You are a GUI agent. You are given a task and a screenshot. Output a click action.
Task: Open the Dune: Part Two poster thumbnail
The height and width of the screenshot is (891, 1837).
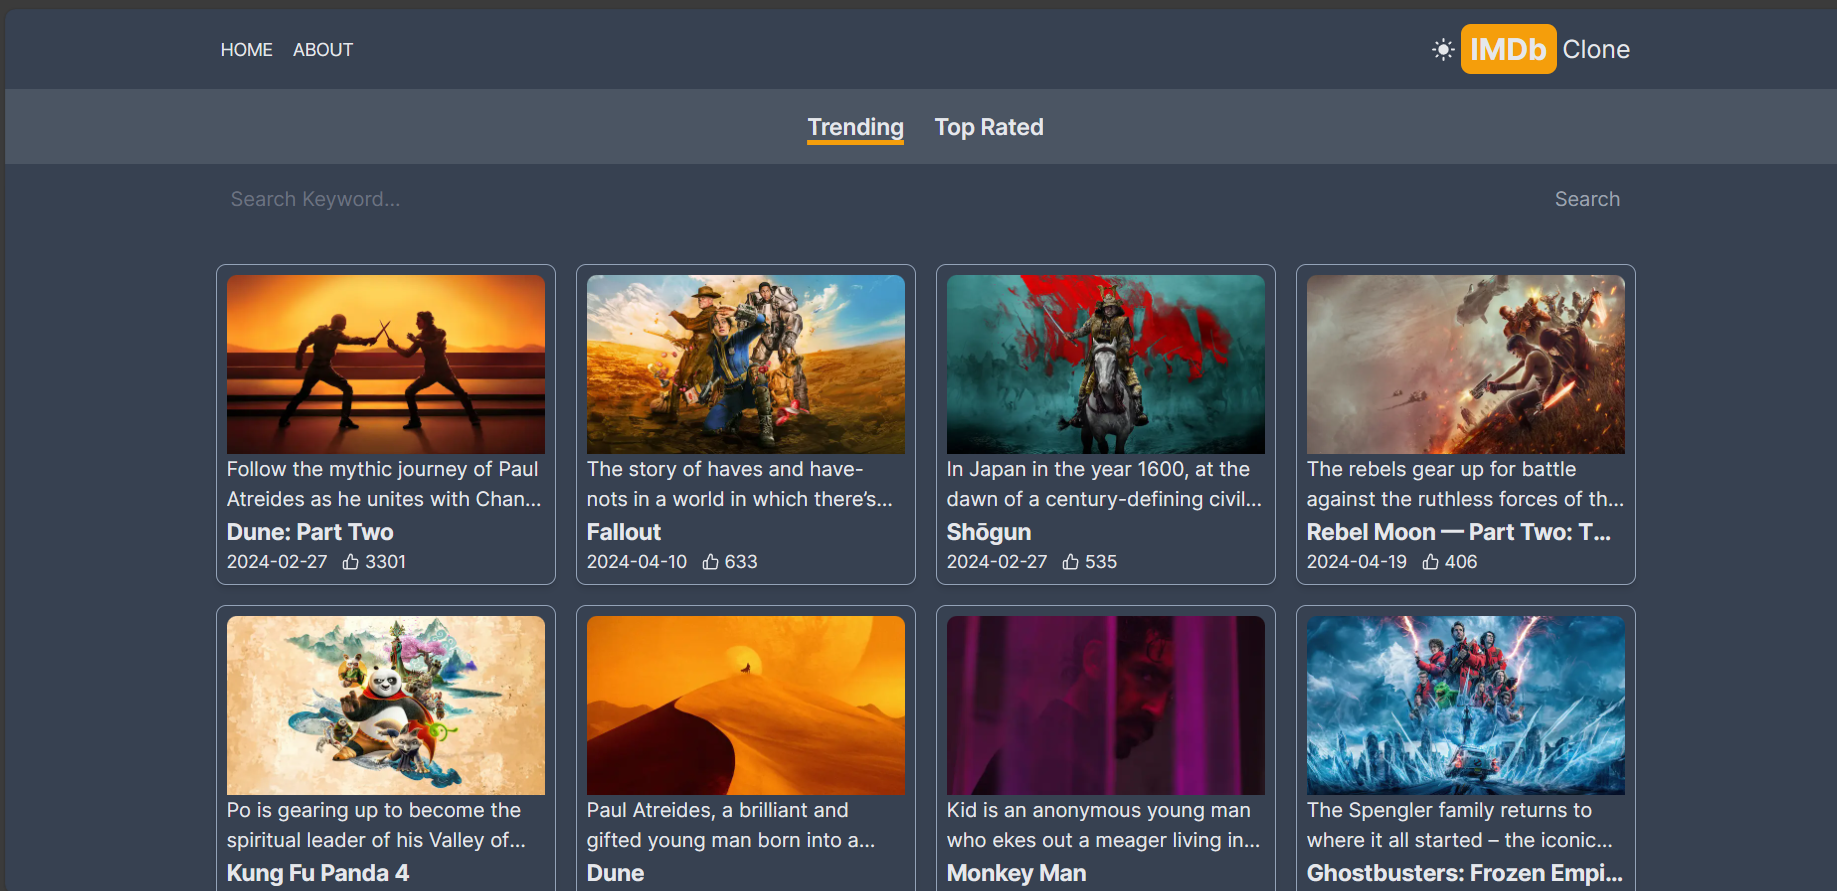click(386, 364)
